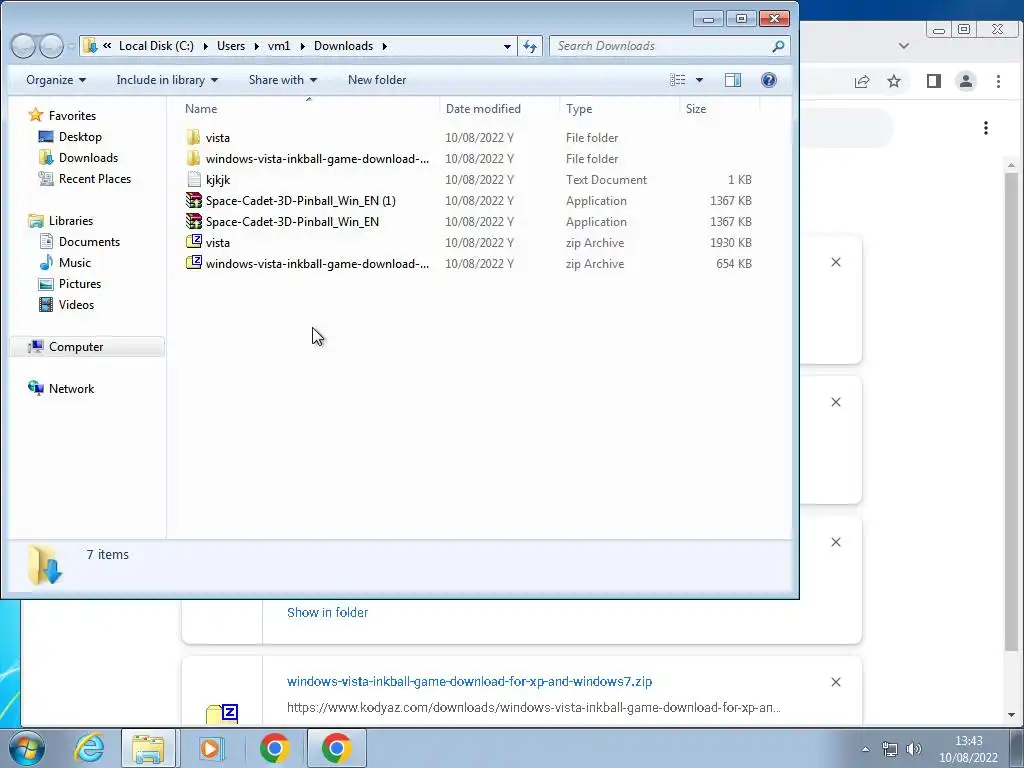Viewport: 1024px width, 768px height.
Task: Open Chrome three-dot main menu
Action: (x=998, y=81)
